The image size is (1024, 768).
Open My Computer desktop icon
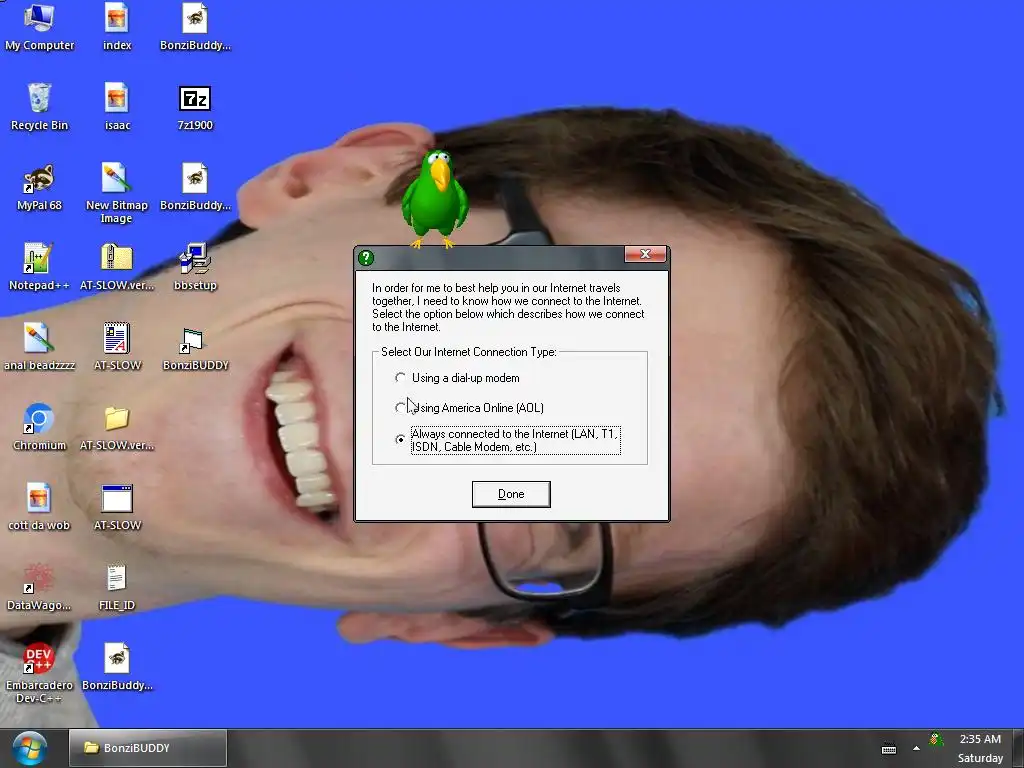pos(39,26)
